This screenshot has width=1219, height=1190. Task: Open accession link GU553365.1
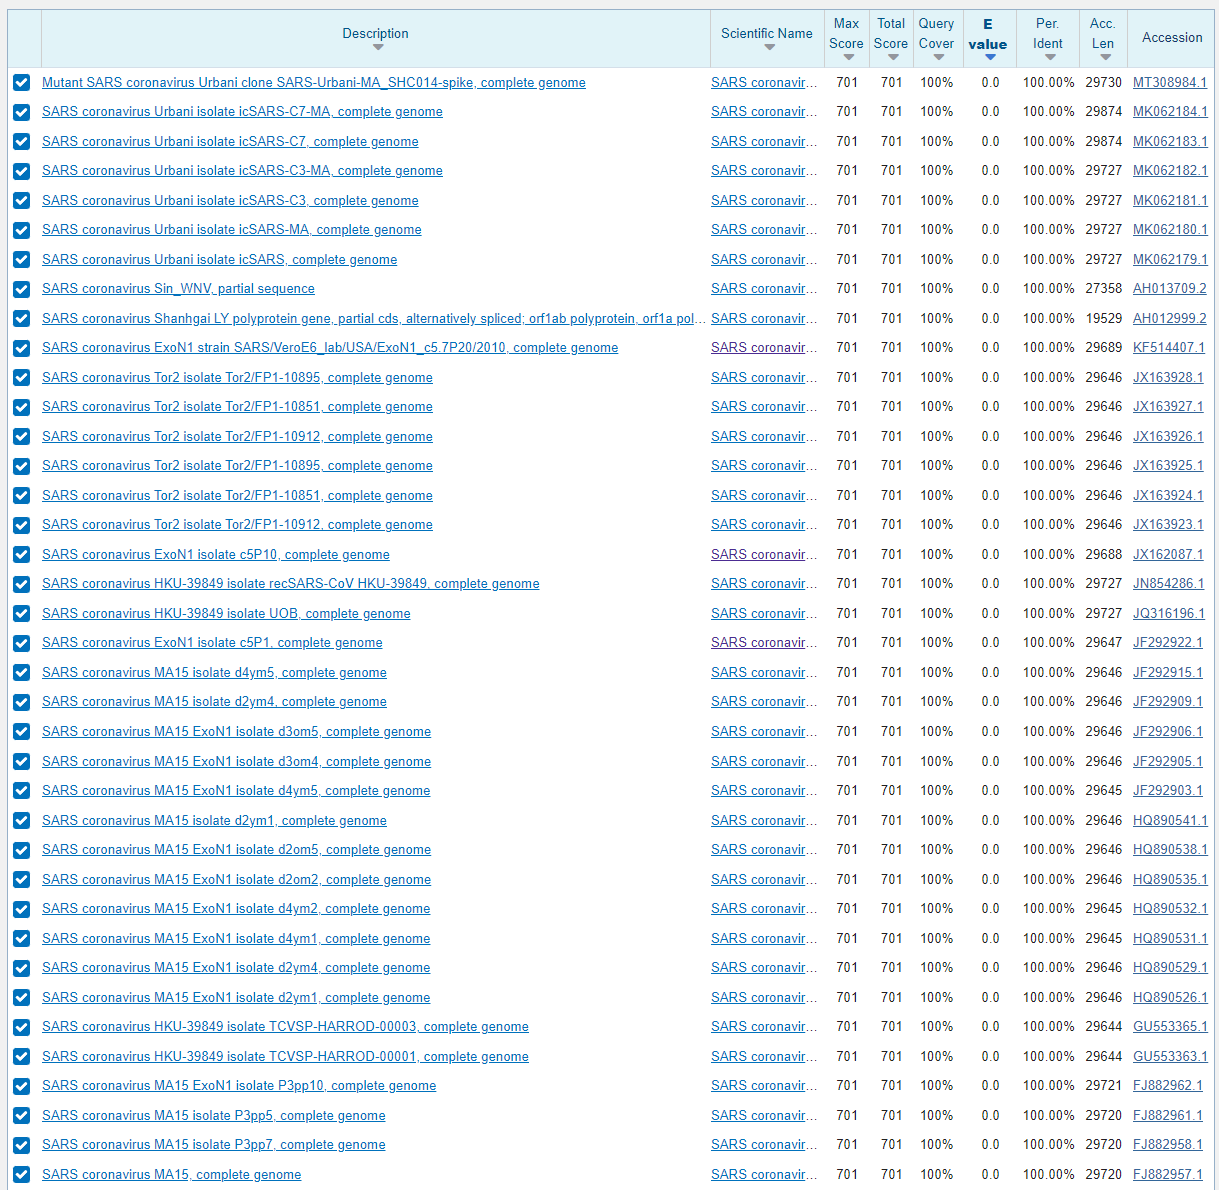(1169, 1027)
